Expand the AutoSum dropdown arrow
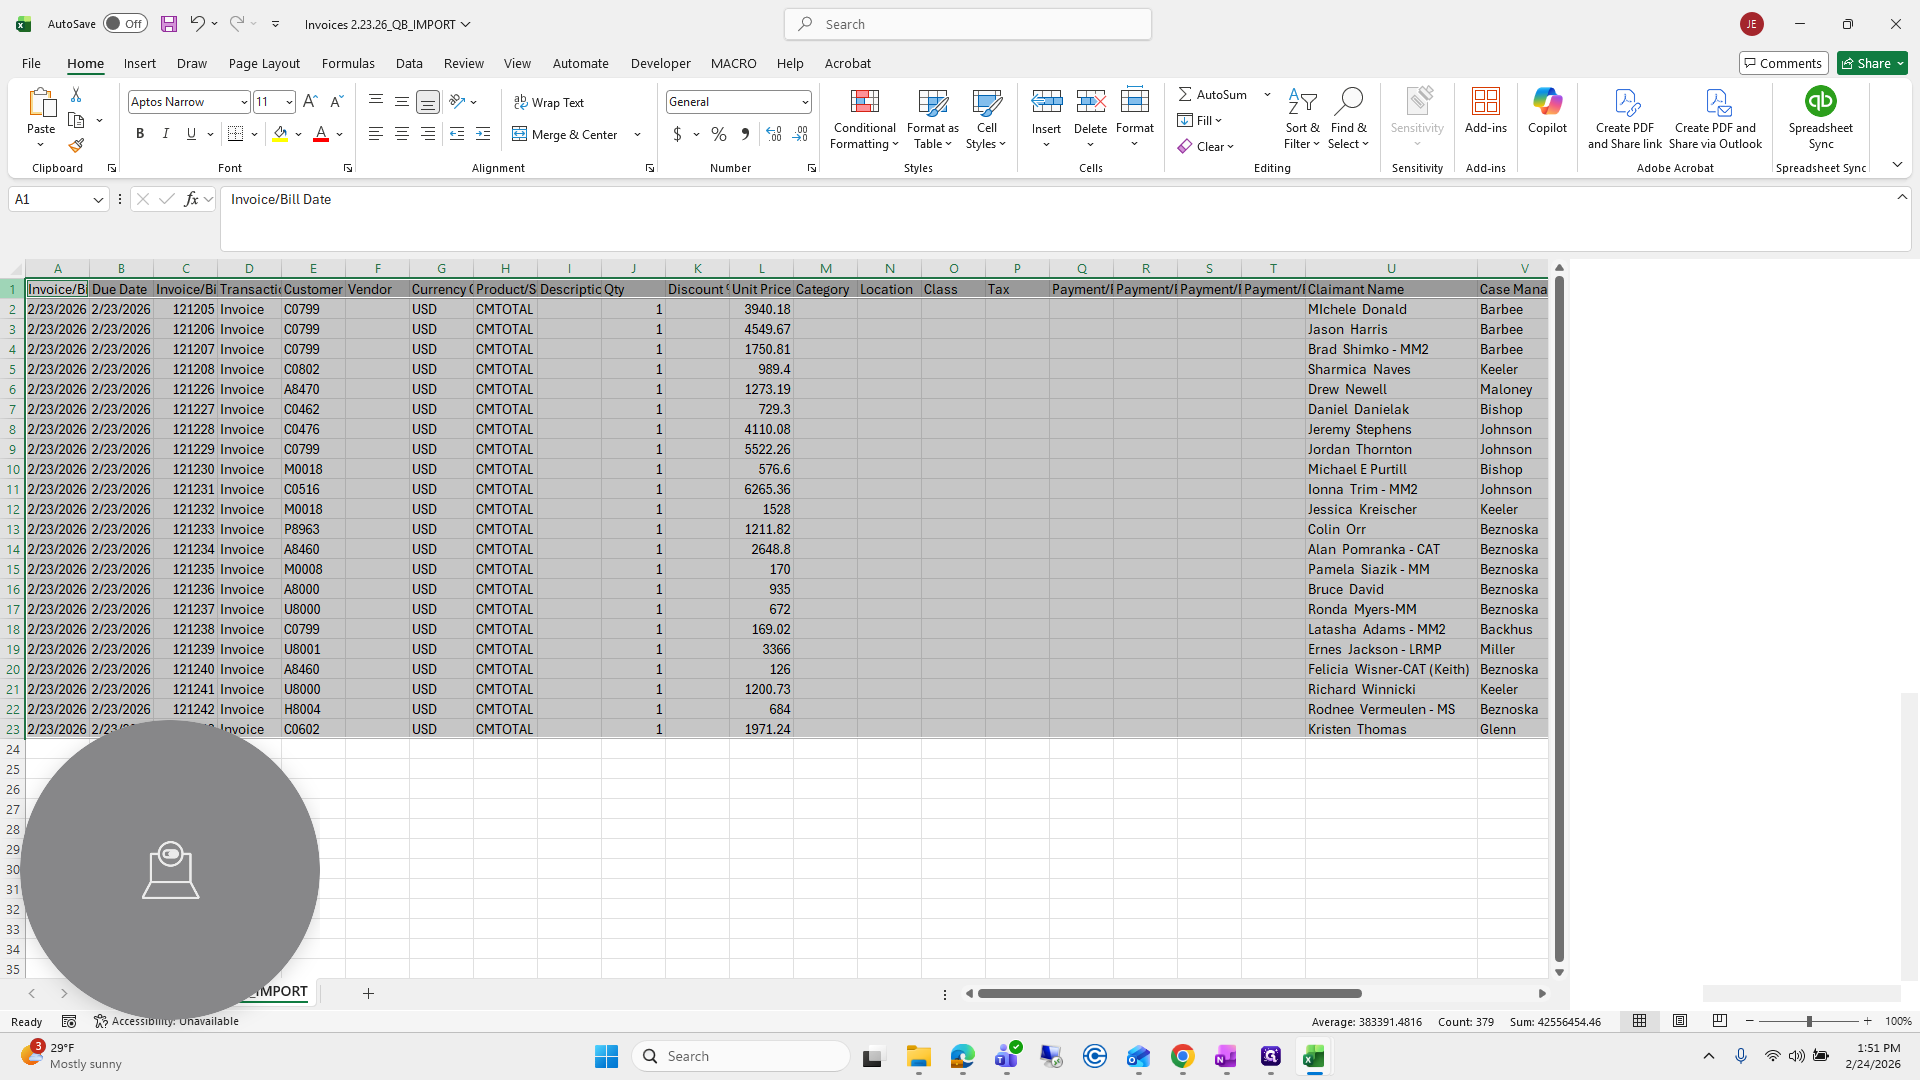1920x1080 pixels. coord(1267,94)
